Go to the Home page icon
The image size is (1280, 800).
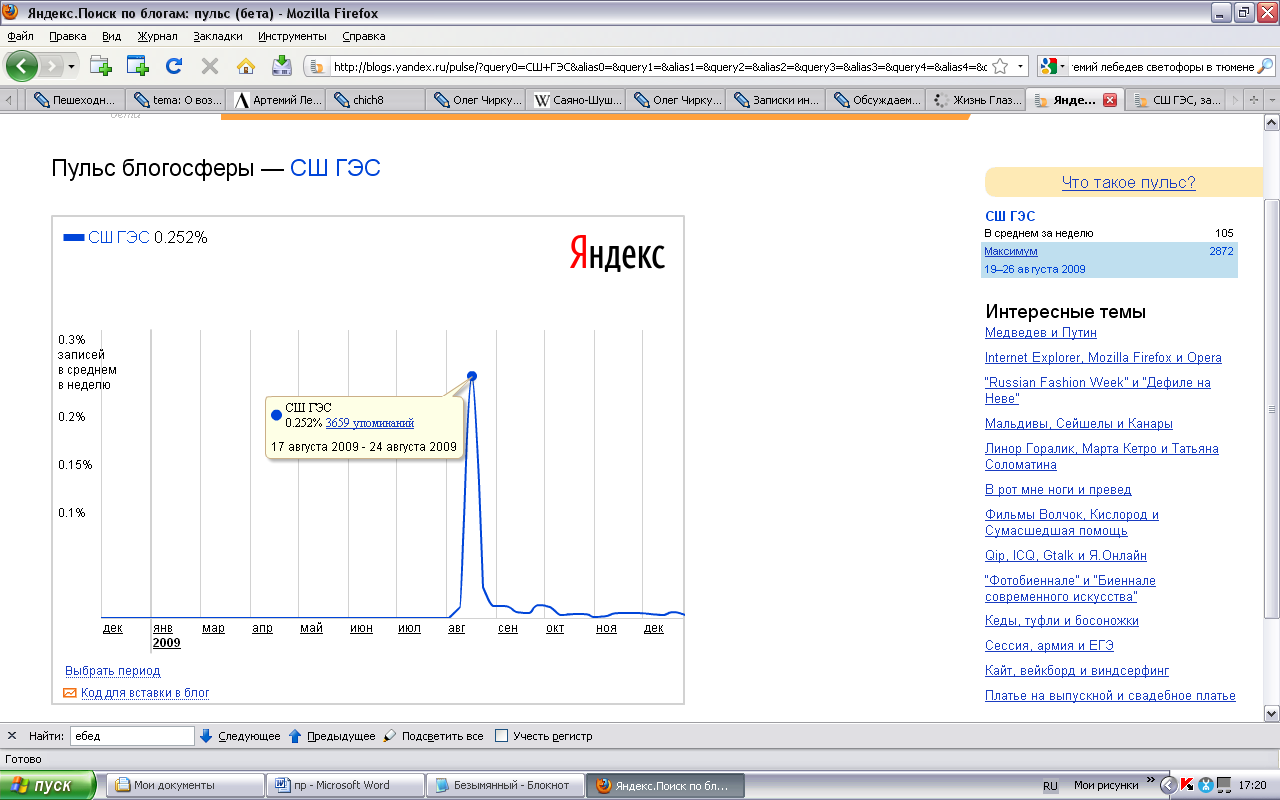click(246, 66)
